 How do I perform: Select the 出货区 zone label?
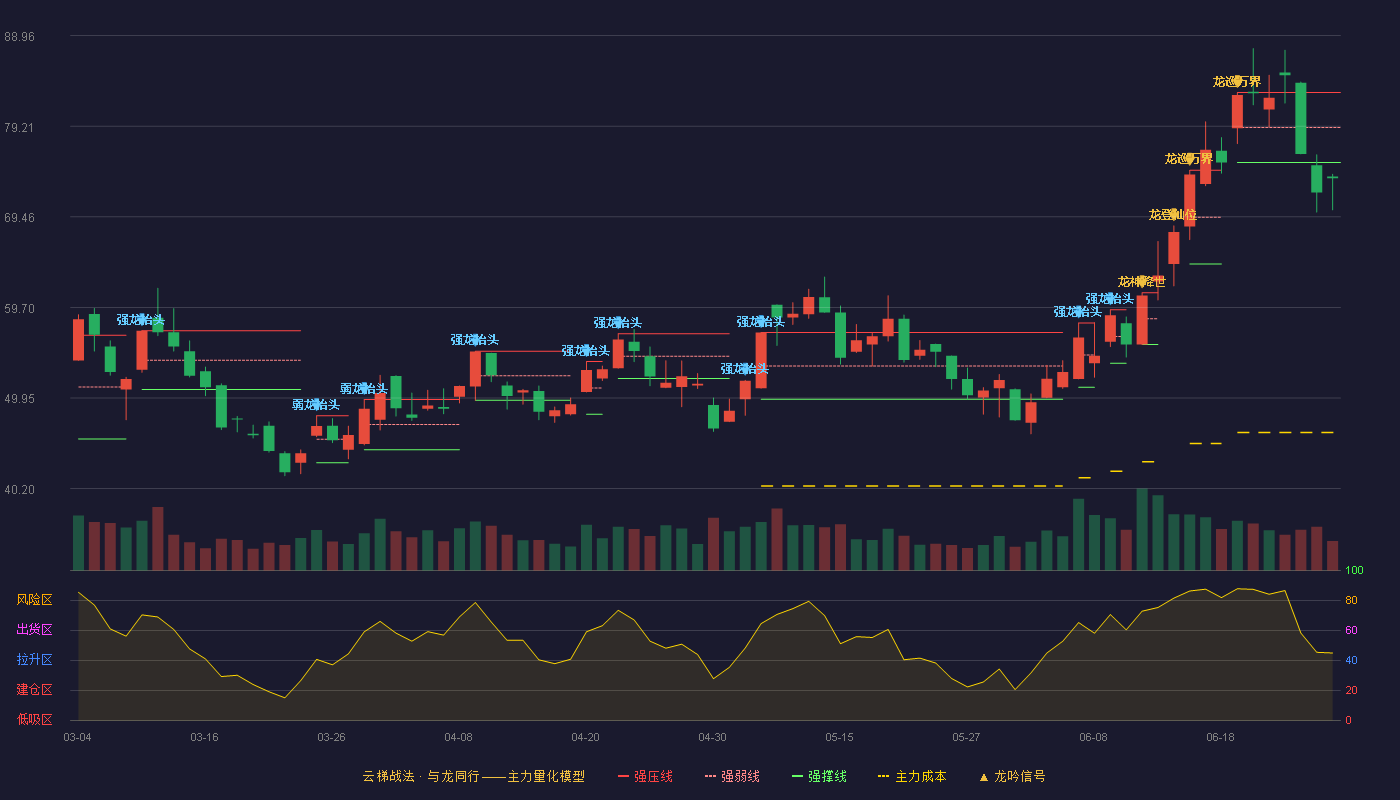[x=35, y=630]
